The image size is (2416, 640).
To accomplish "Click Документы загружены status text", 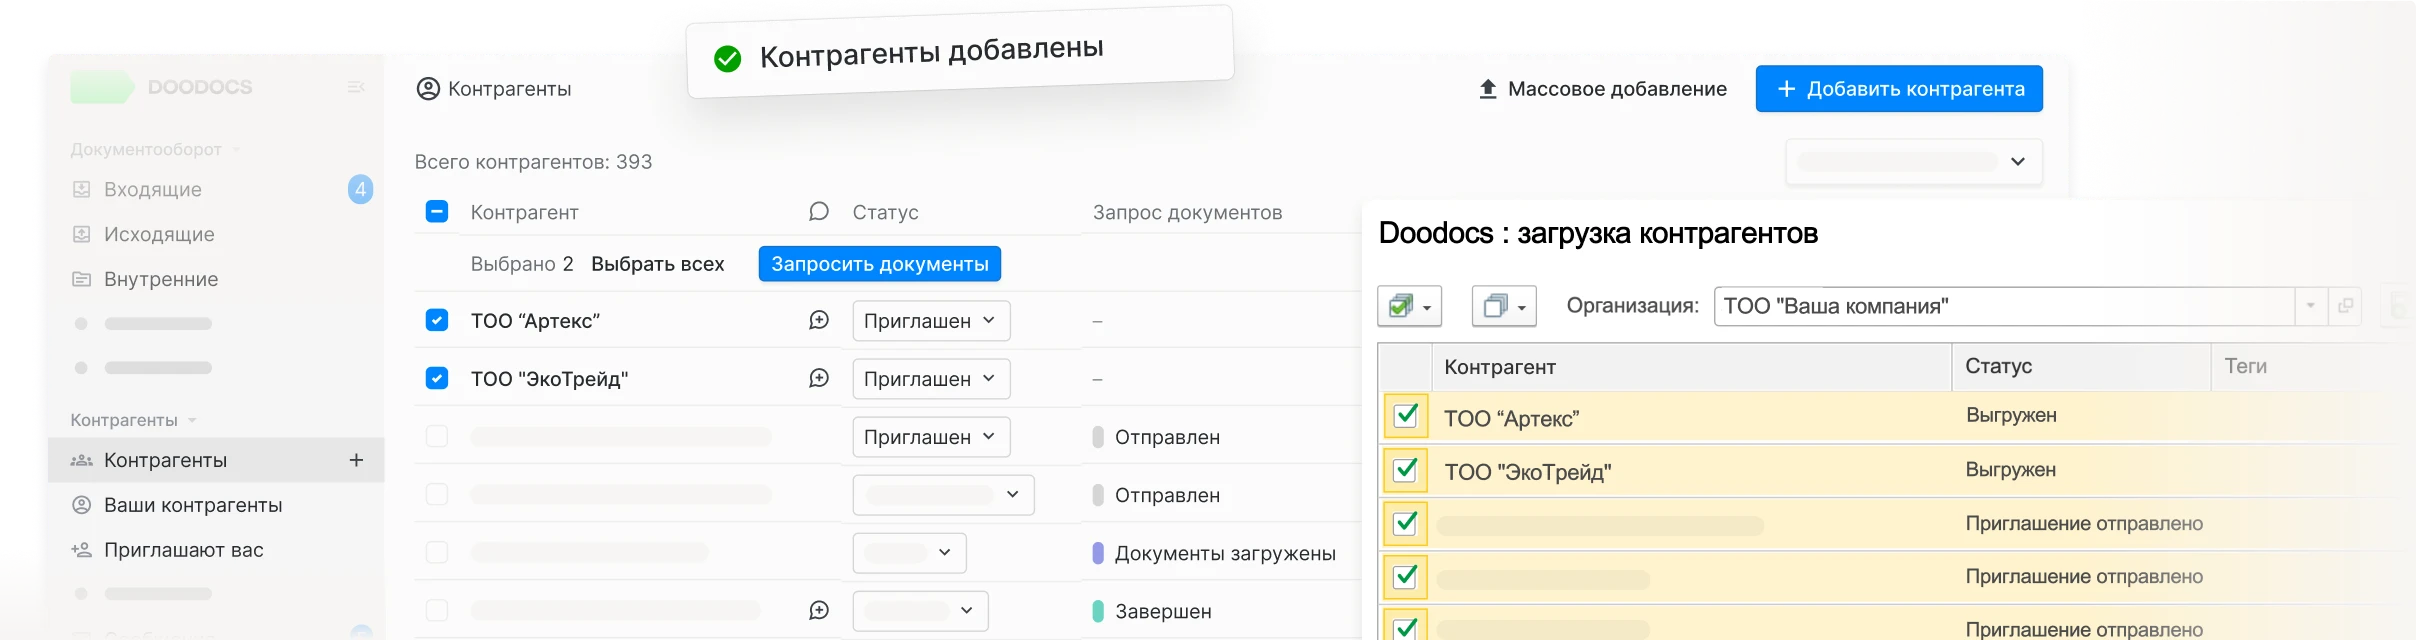I will [x=1225, y=553].
